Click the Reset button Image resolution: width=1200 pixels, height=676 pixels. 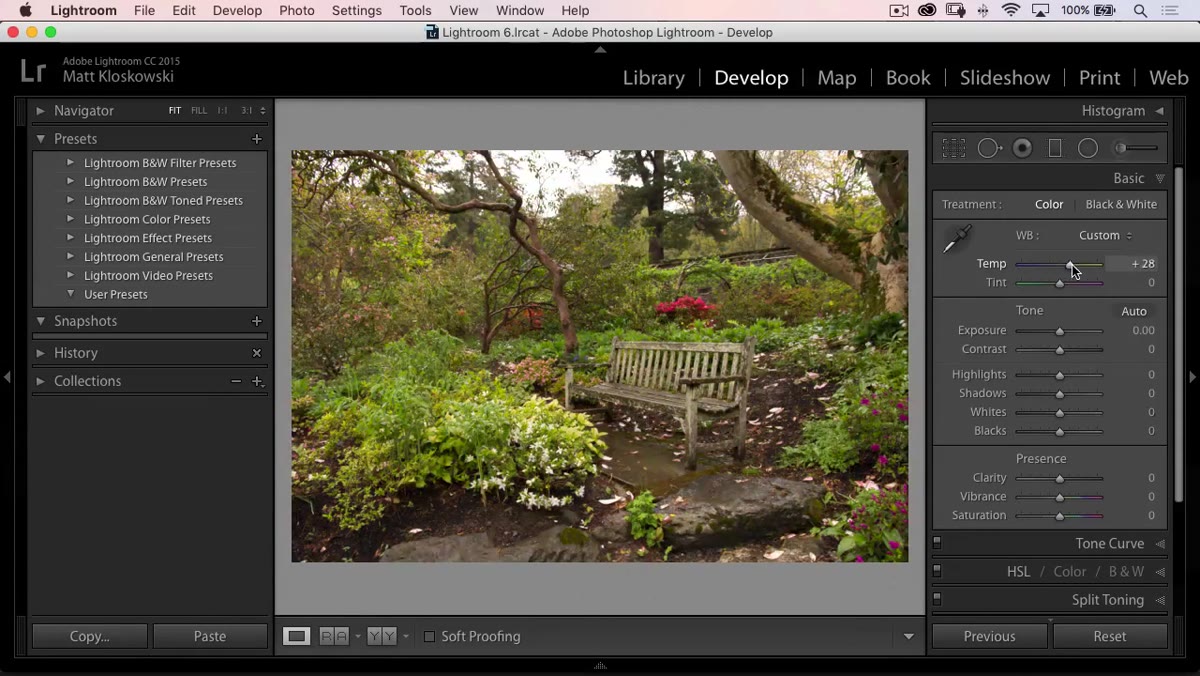tap(1110, 636)
